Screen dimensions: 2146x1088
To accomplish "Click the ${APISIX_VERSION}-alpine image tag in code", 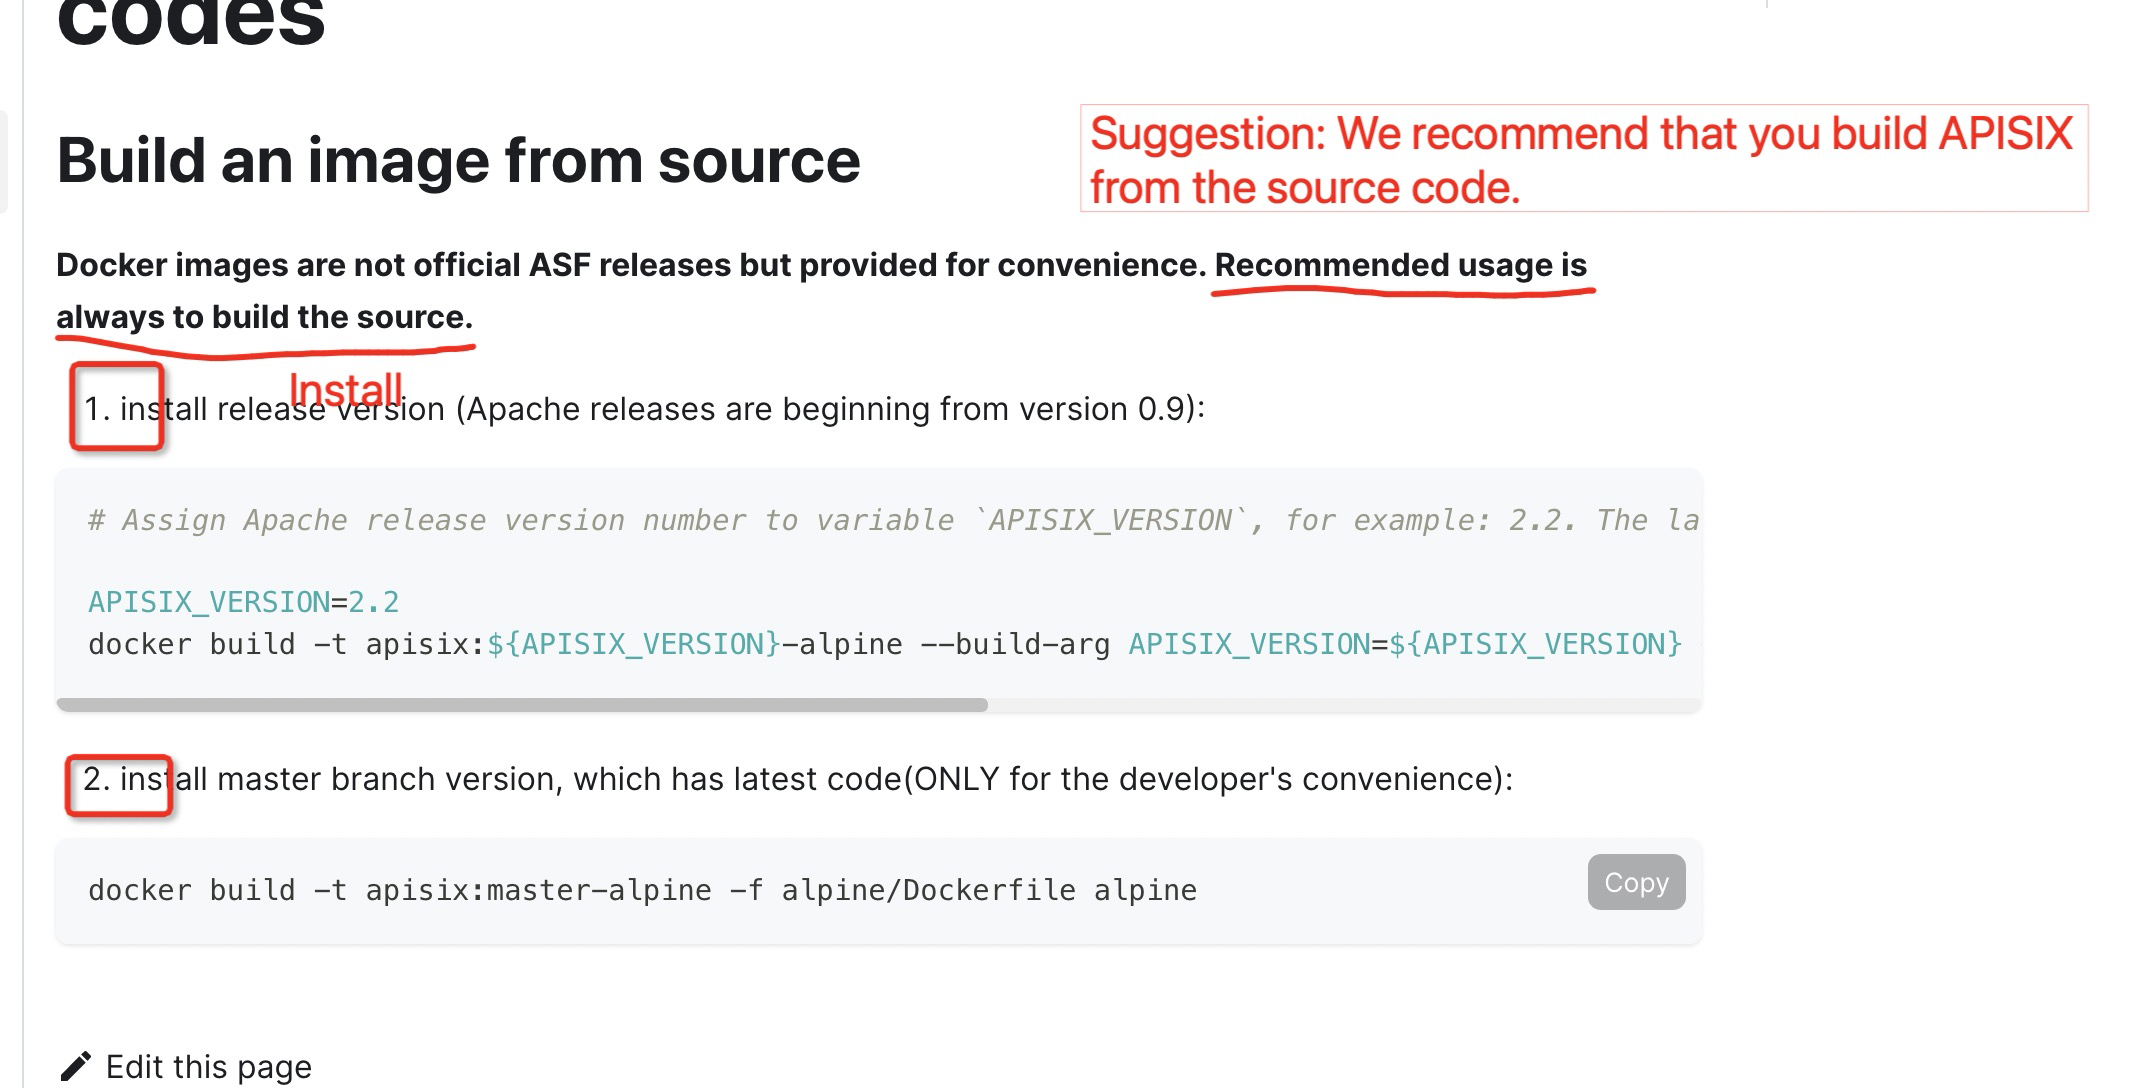I will [694, 644].
